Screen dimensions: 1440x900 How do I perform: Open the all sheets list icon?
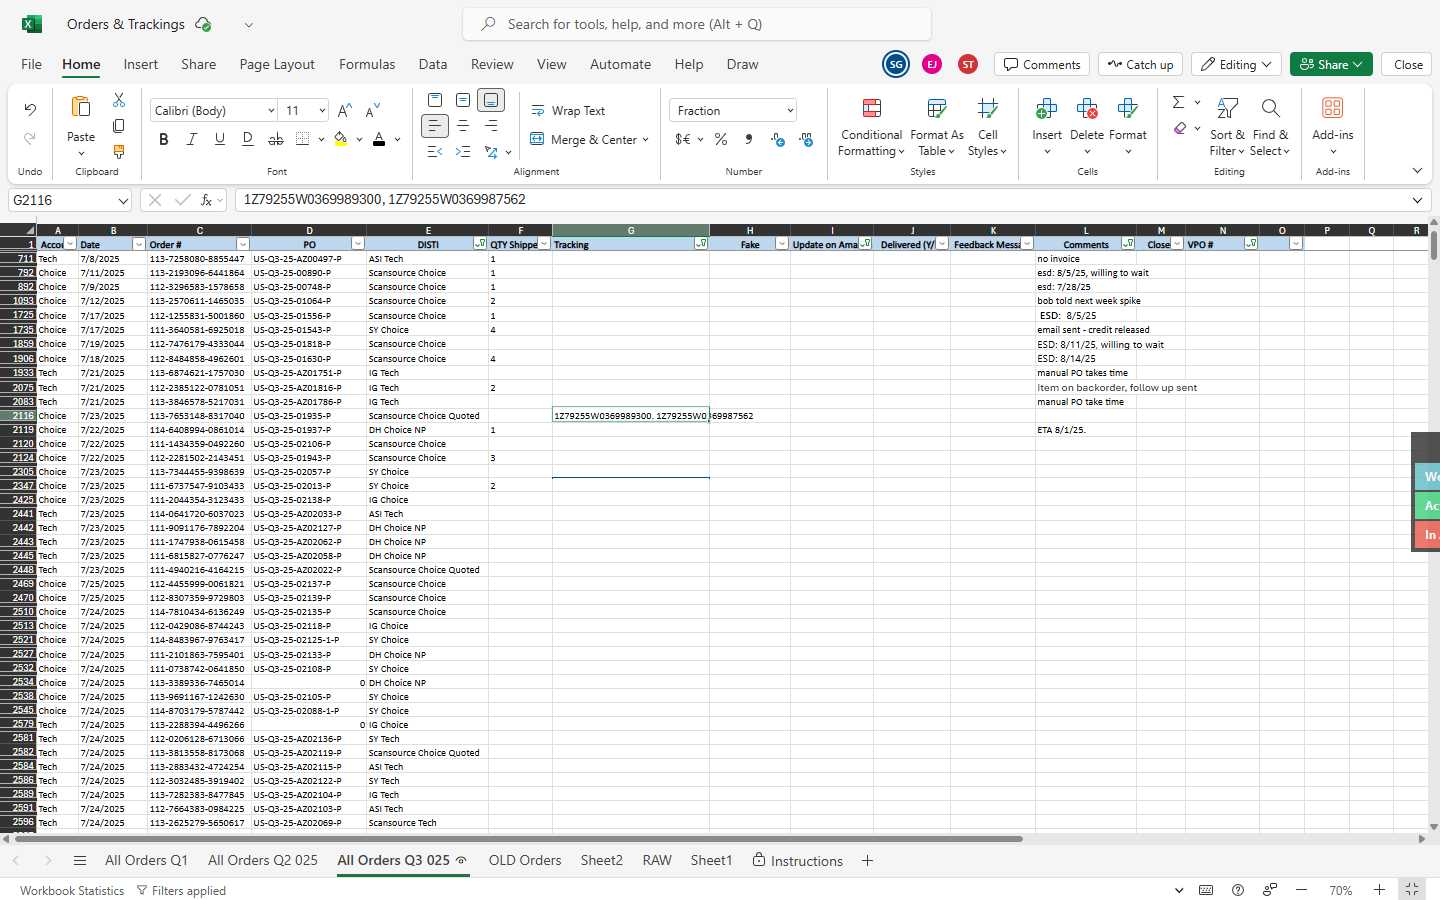80,860
